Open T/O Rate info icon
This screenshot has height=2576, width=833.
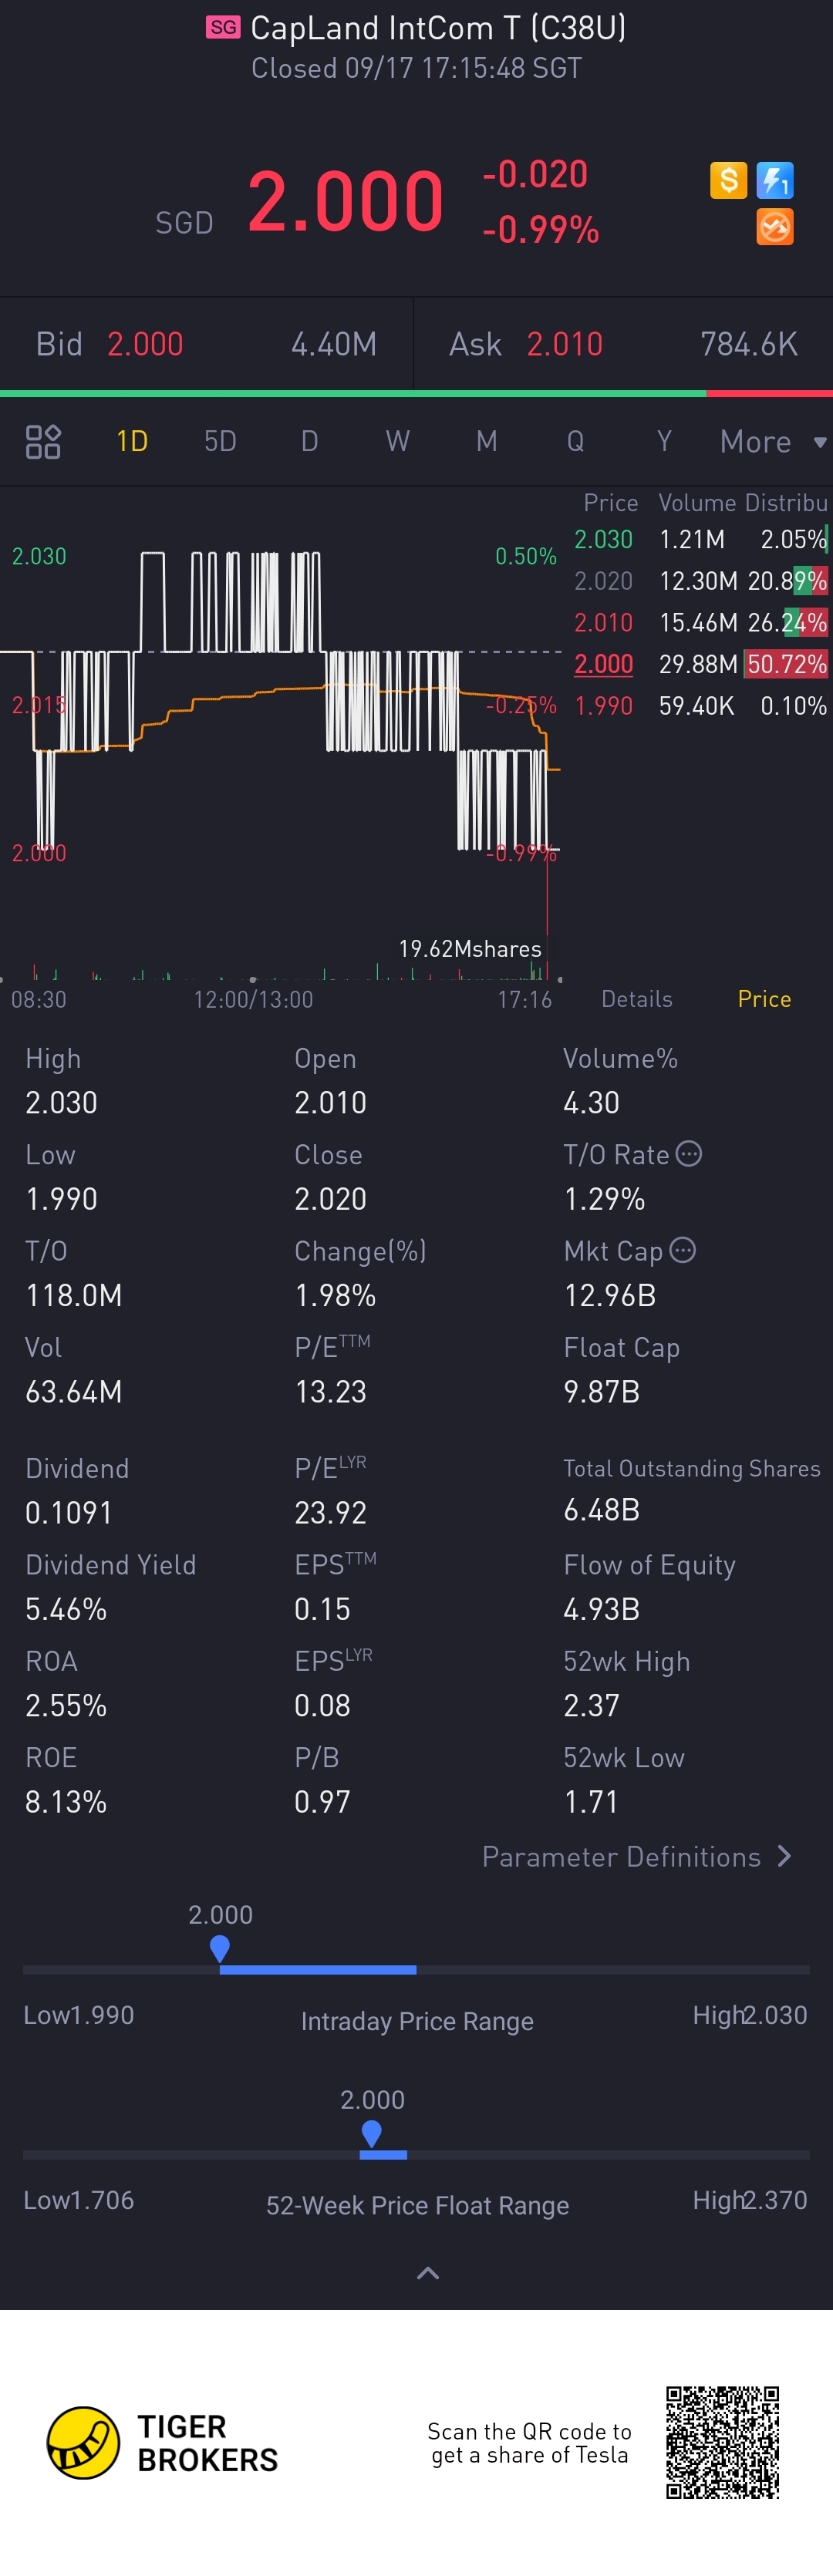click(x=689, y=1154)
